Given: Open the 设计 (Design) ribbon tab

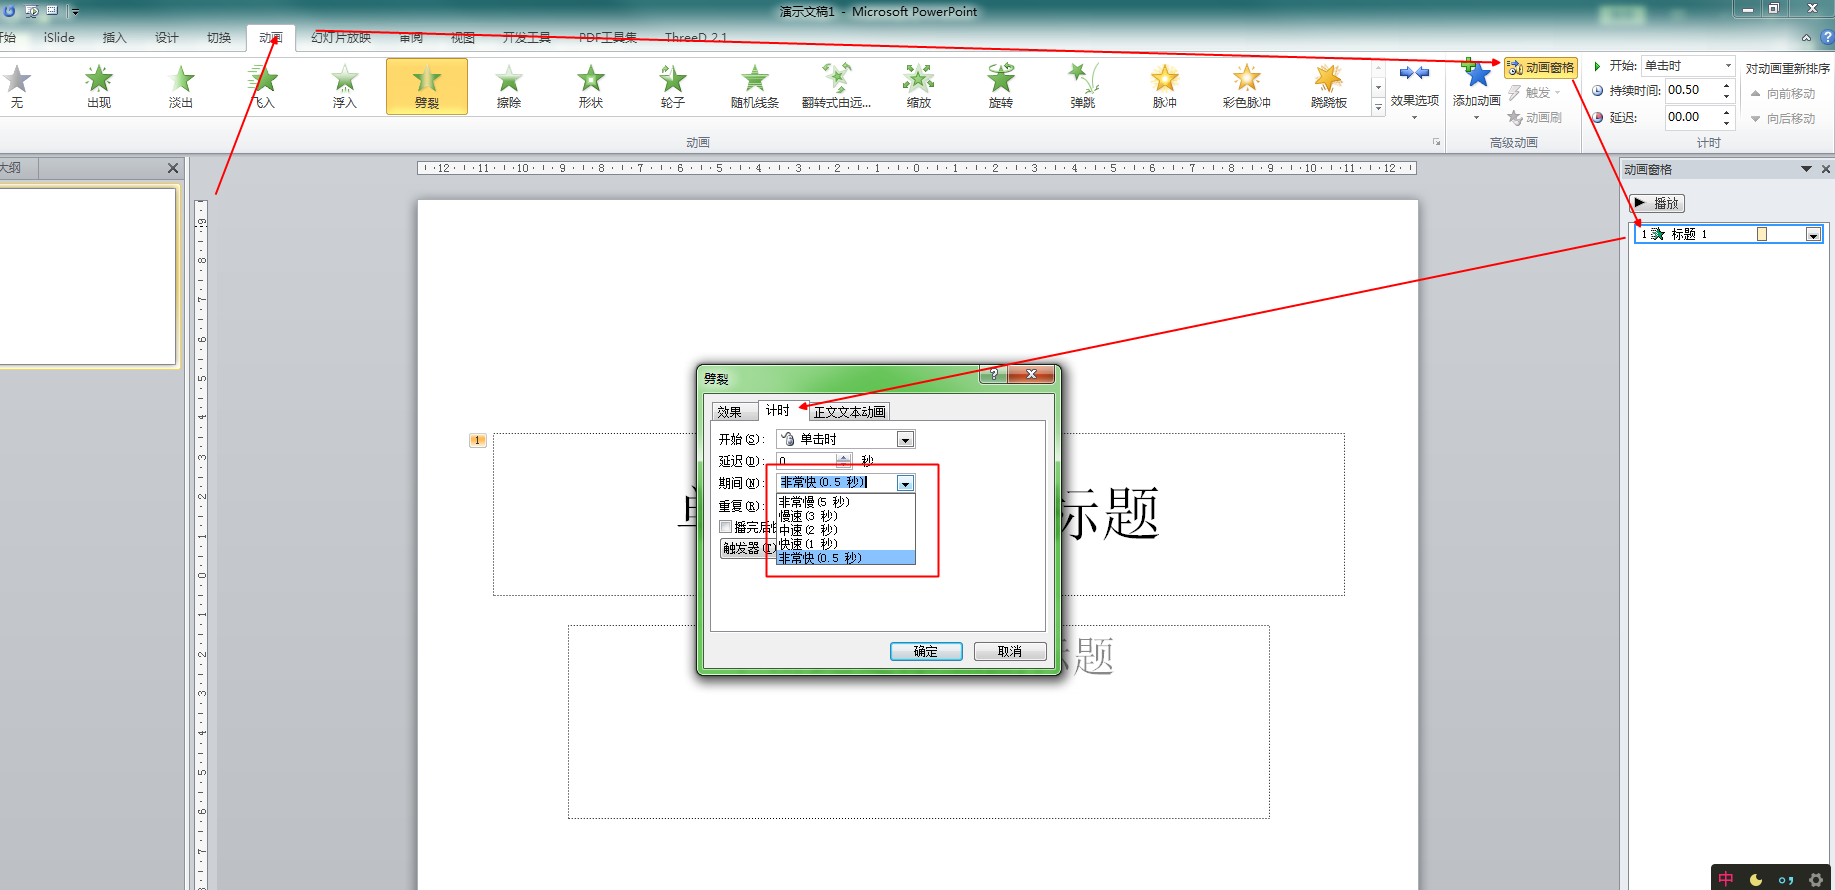Looking at the screenshot, I should click(167, 37).
